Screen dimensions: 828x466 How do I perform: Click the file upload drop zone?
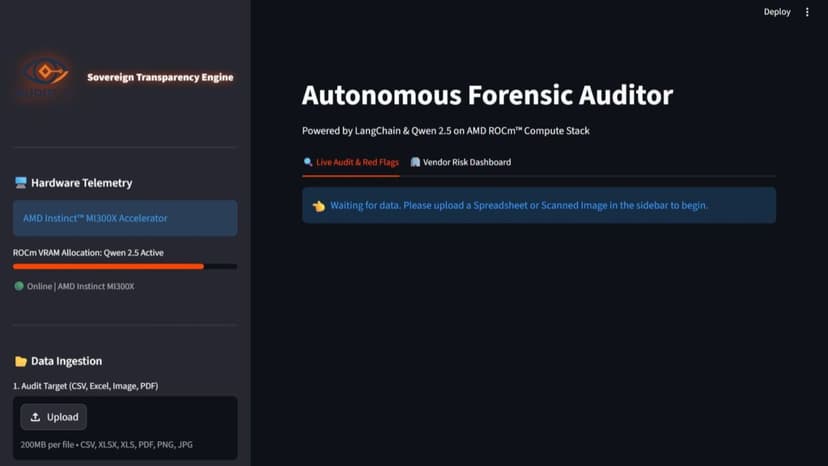(x=125, y=428)
